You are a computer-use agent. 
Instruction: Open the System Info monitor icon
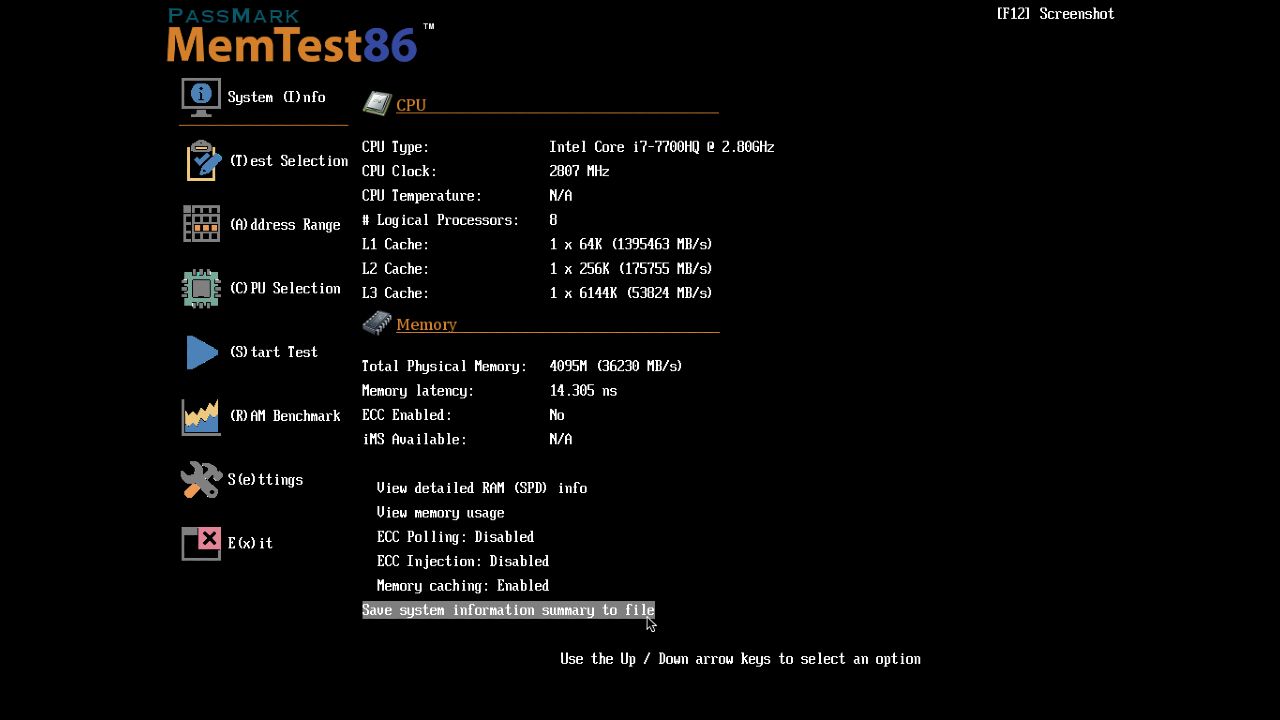pos(201,97)
